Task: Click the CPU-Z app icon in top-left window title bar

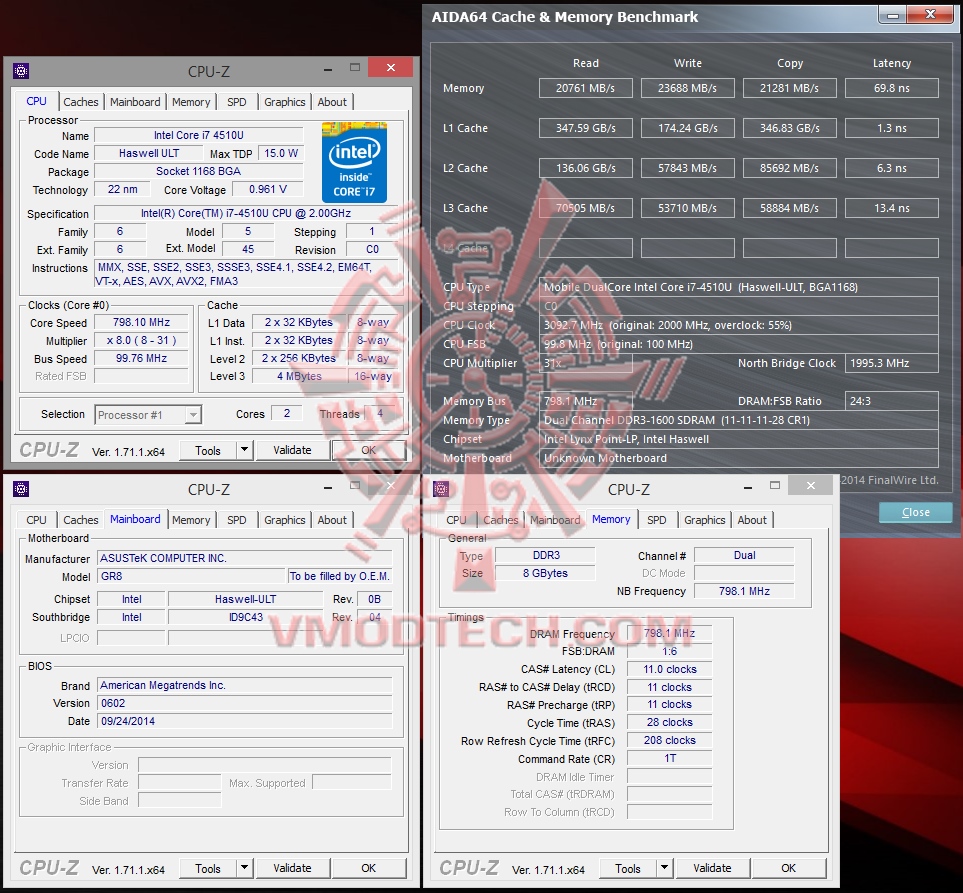Action: click(21, 71)
